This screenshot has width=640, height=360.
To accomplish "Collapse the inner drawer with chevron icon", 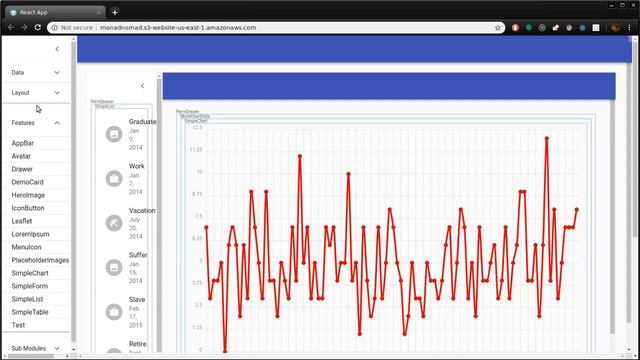I will (142, 86).
